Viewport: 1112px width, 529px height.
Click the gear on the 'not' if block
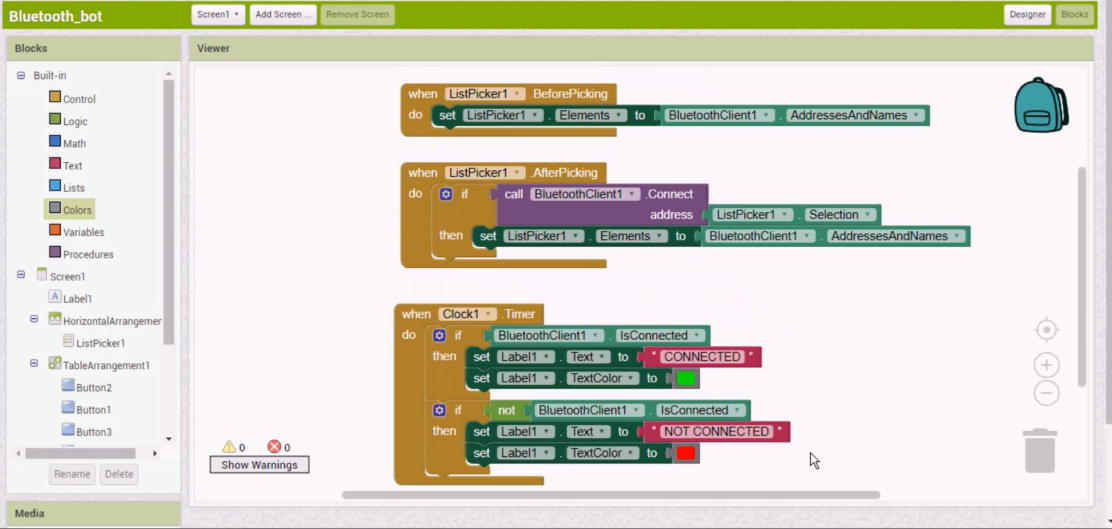click(439, 410)
